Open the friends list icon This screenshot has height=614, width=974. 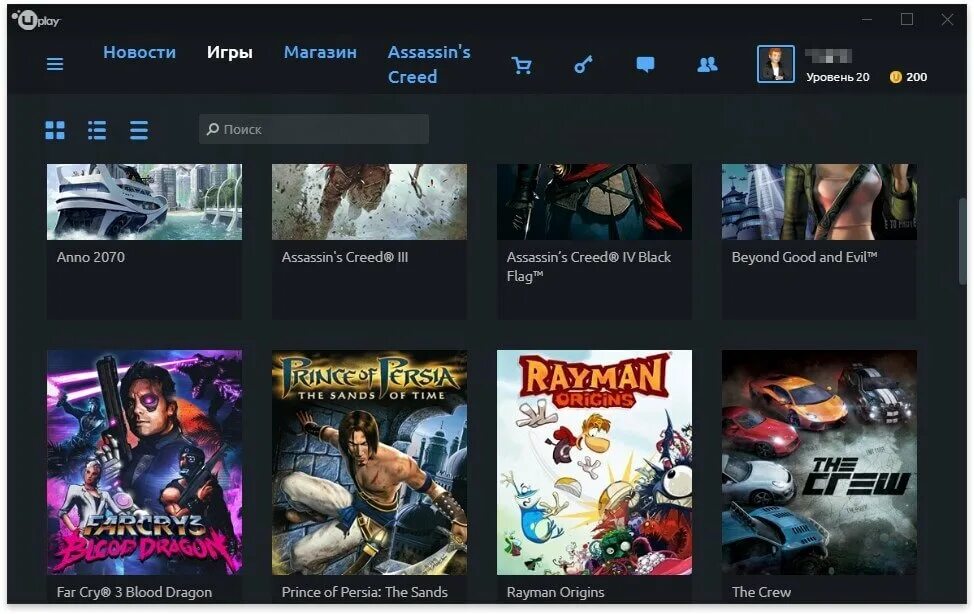708,64
